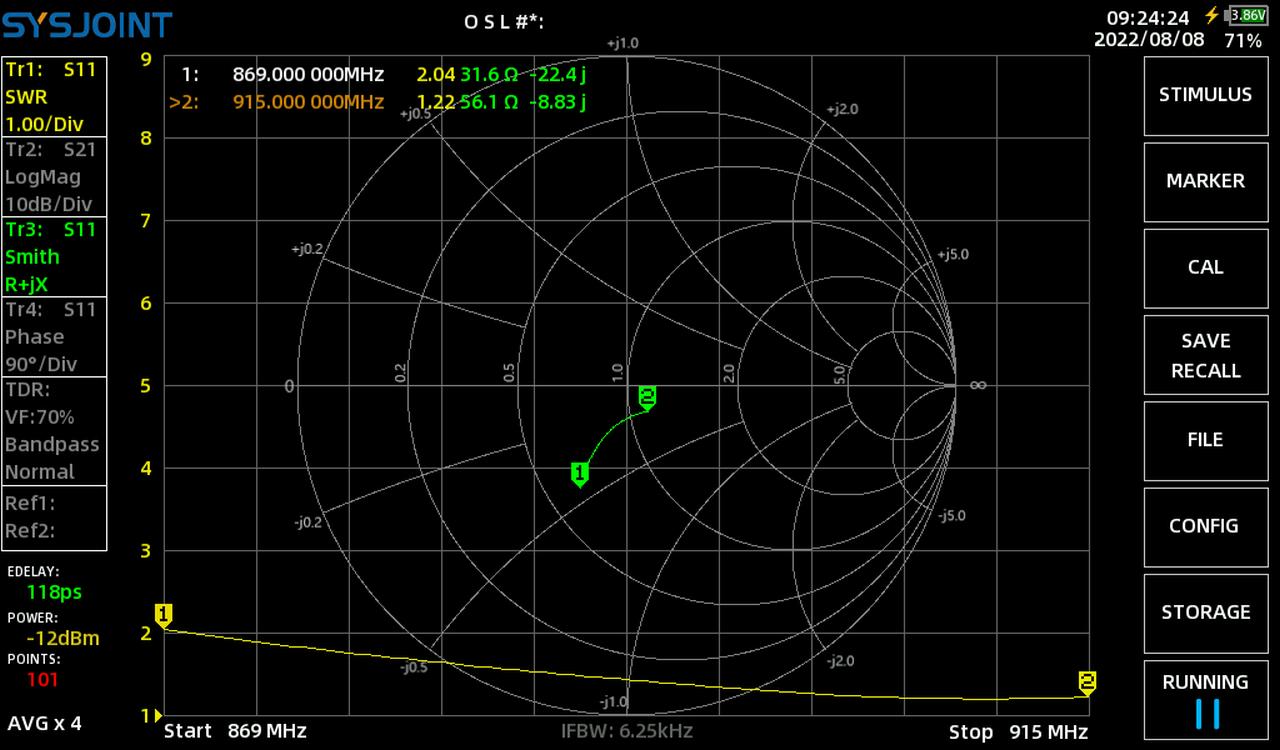Select the yellow marker 2 on the SWR trace

pos(1087,683)
